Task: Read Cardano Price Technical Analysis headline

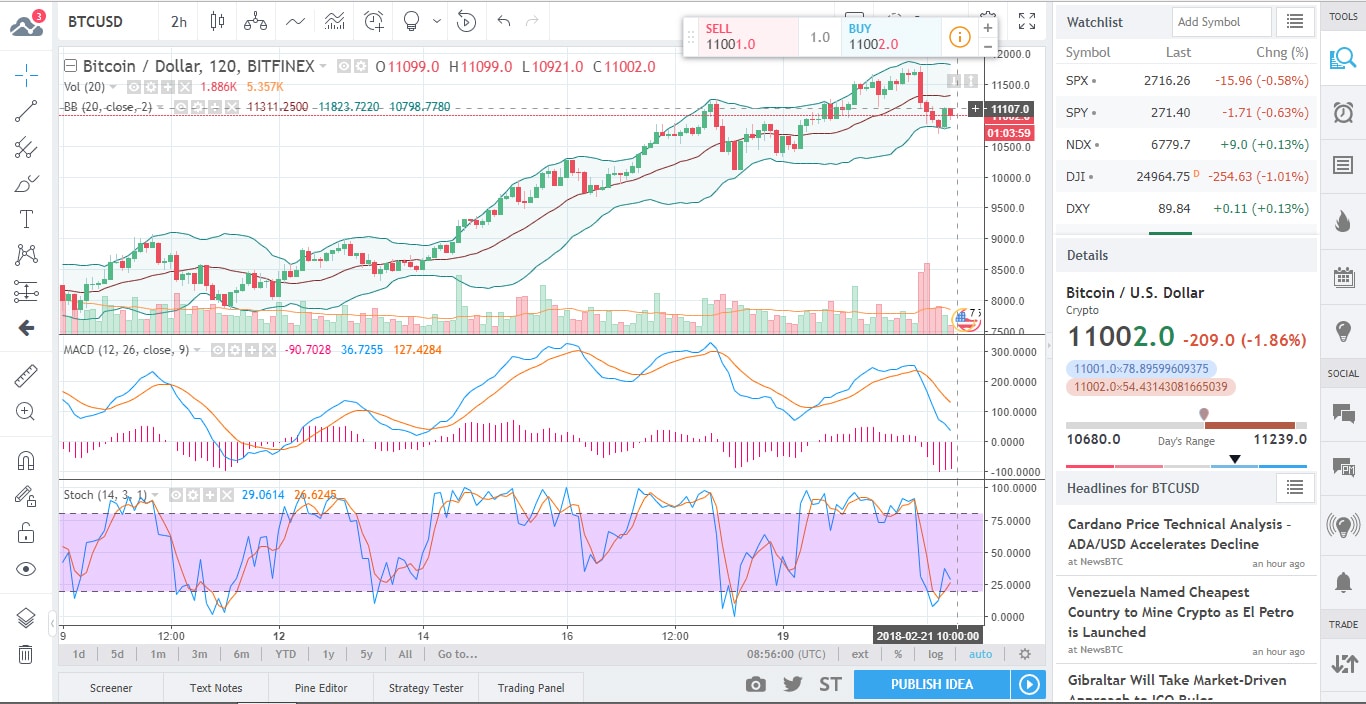Action: [x=1179, y=534]
